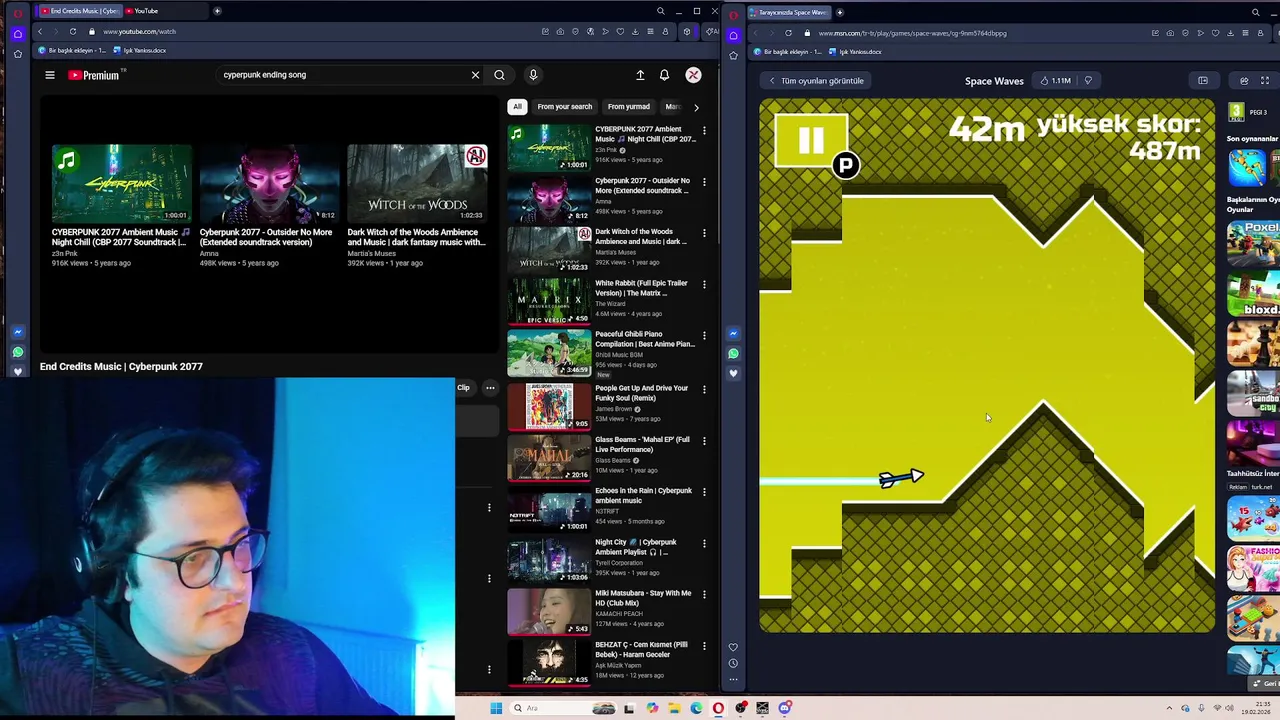
Task: Switch to 'Tarayıcınızda Space Waves' browser tab
Action: pyautogui.click(x=790, y=12)
